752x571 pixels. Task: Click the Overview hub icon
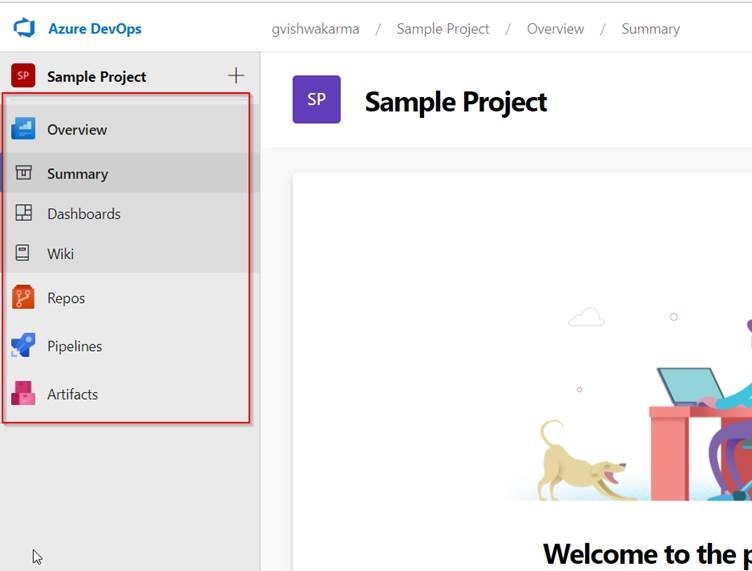coord(23,129)
